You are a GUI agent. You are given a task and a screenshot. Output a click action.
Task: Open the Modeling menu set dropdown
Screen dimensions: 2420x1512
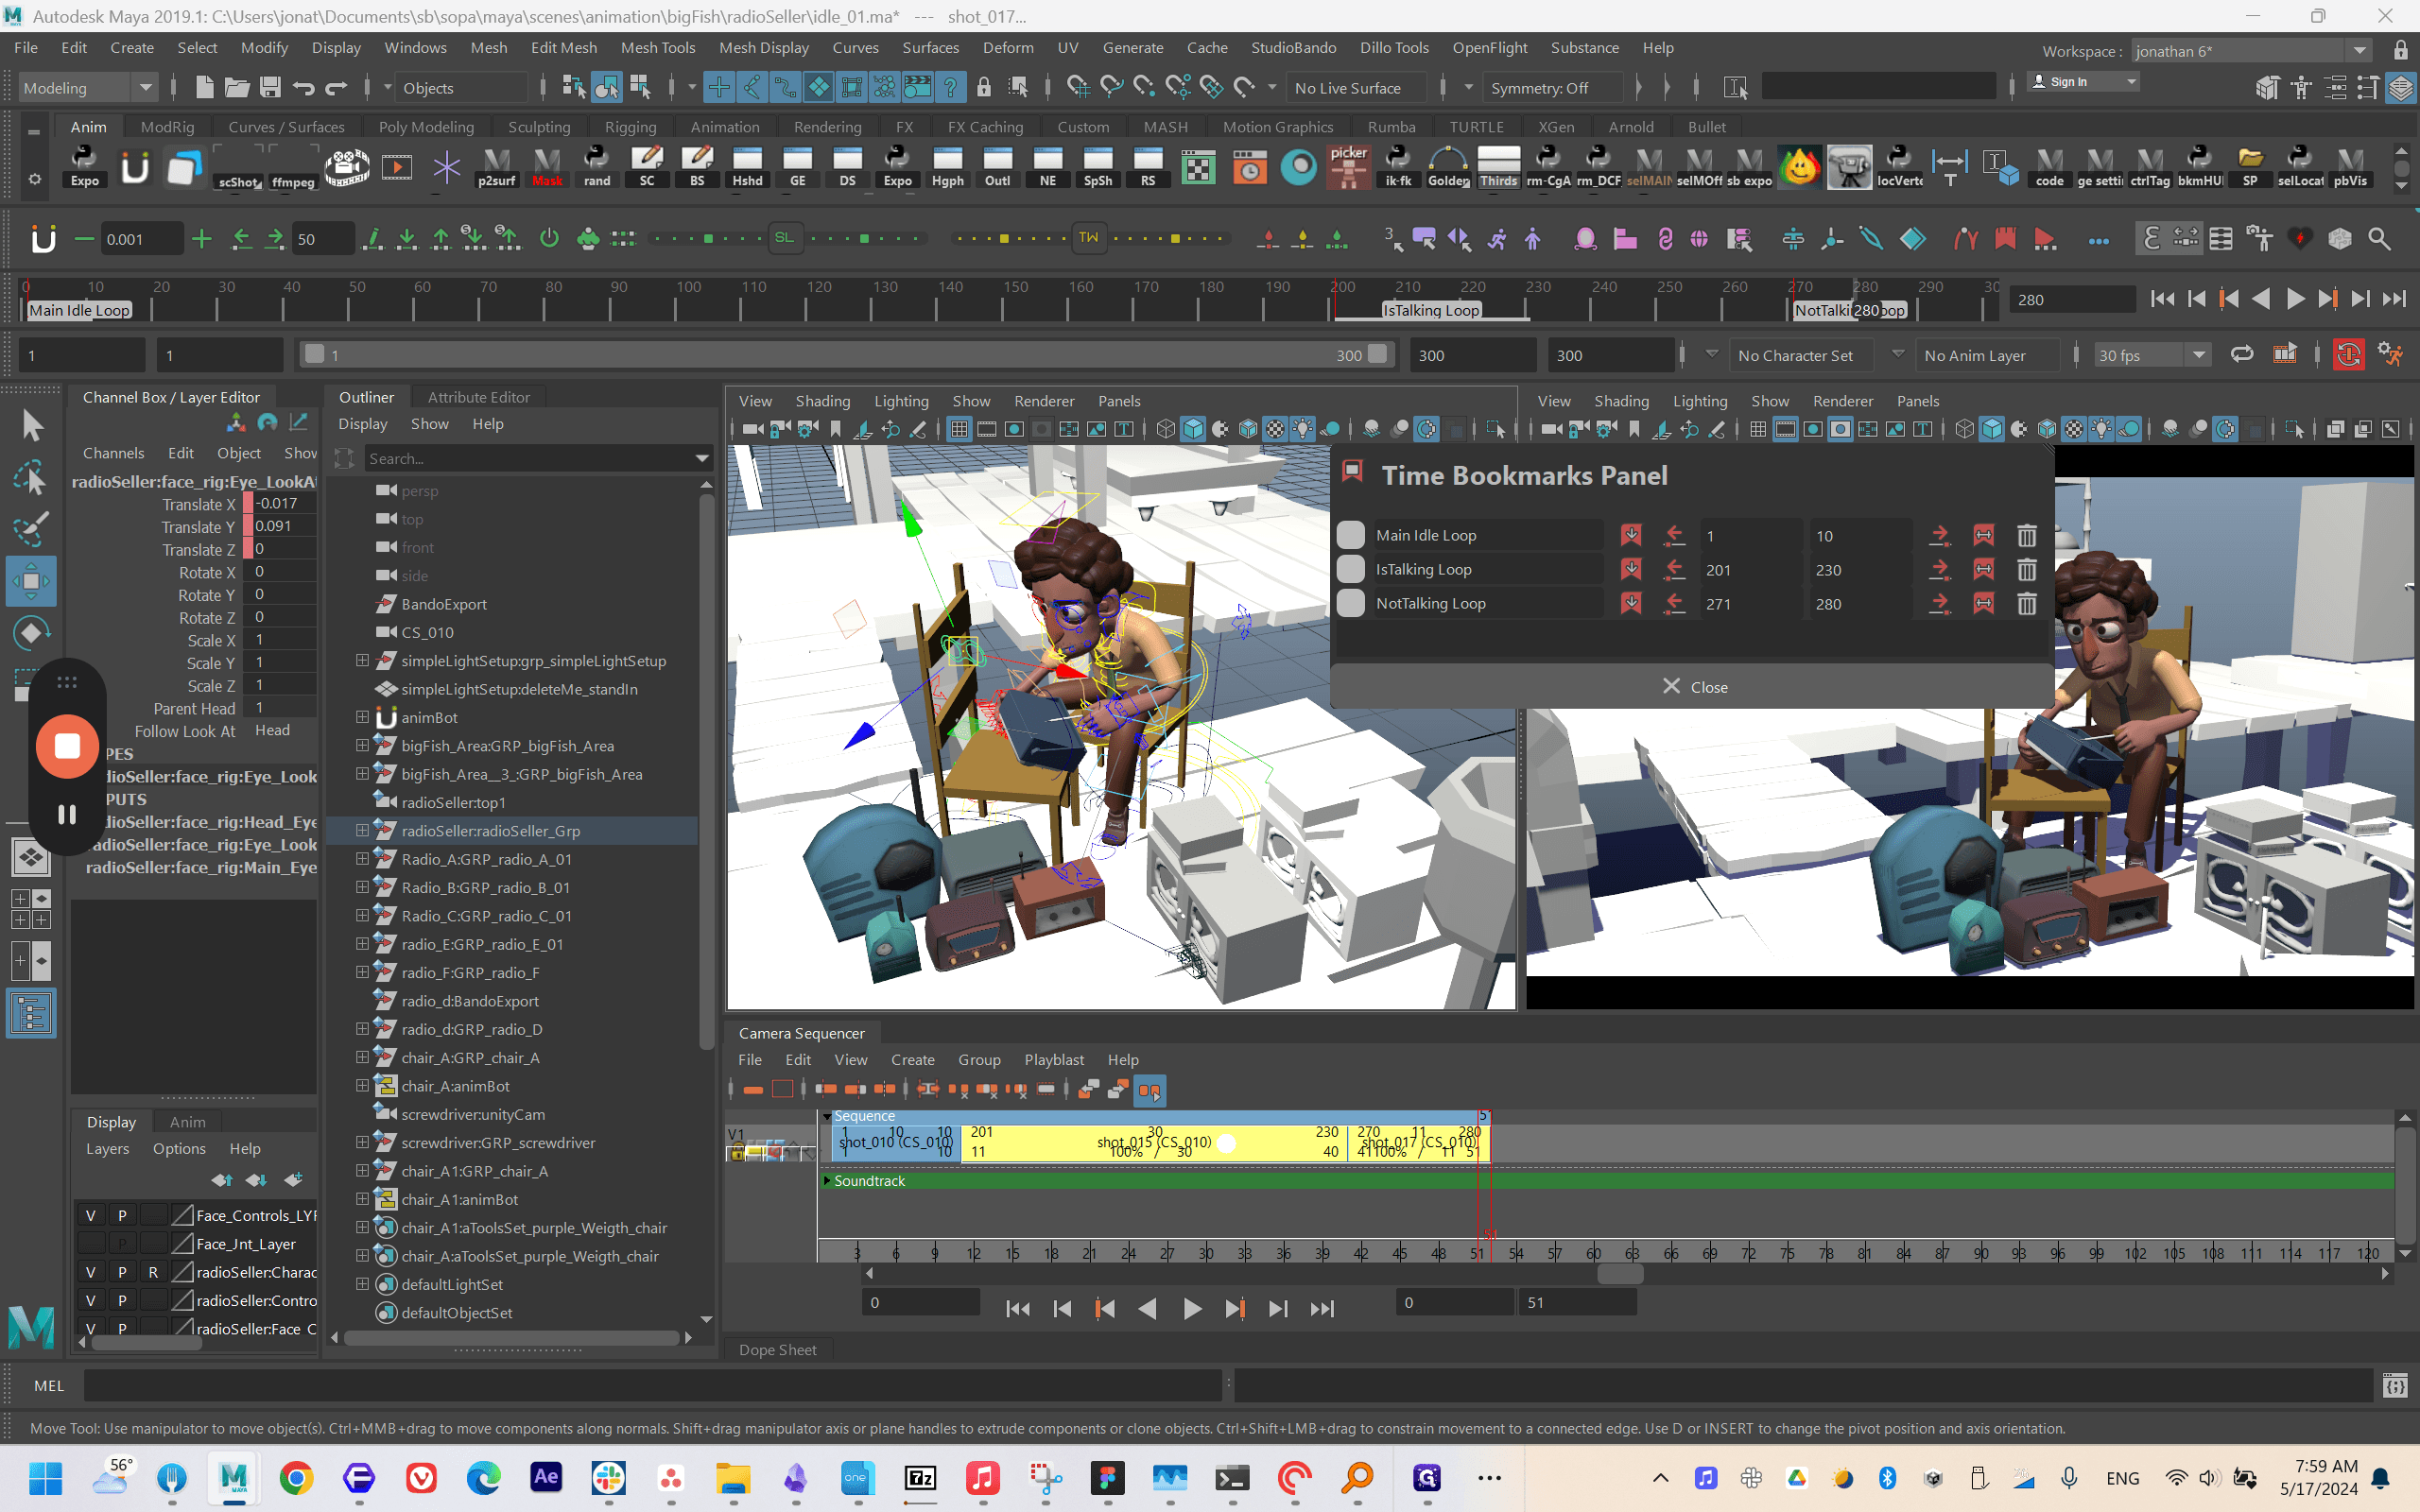[x=88, y=88]
